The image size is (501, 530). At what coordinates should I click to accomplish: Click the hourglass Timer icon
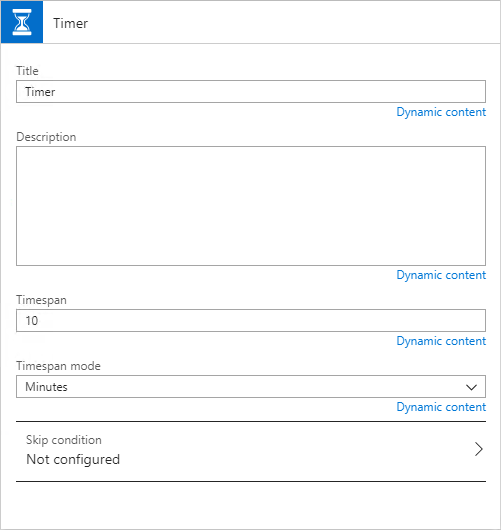22,22
